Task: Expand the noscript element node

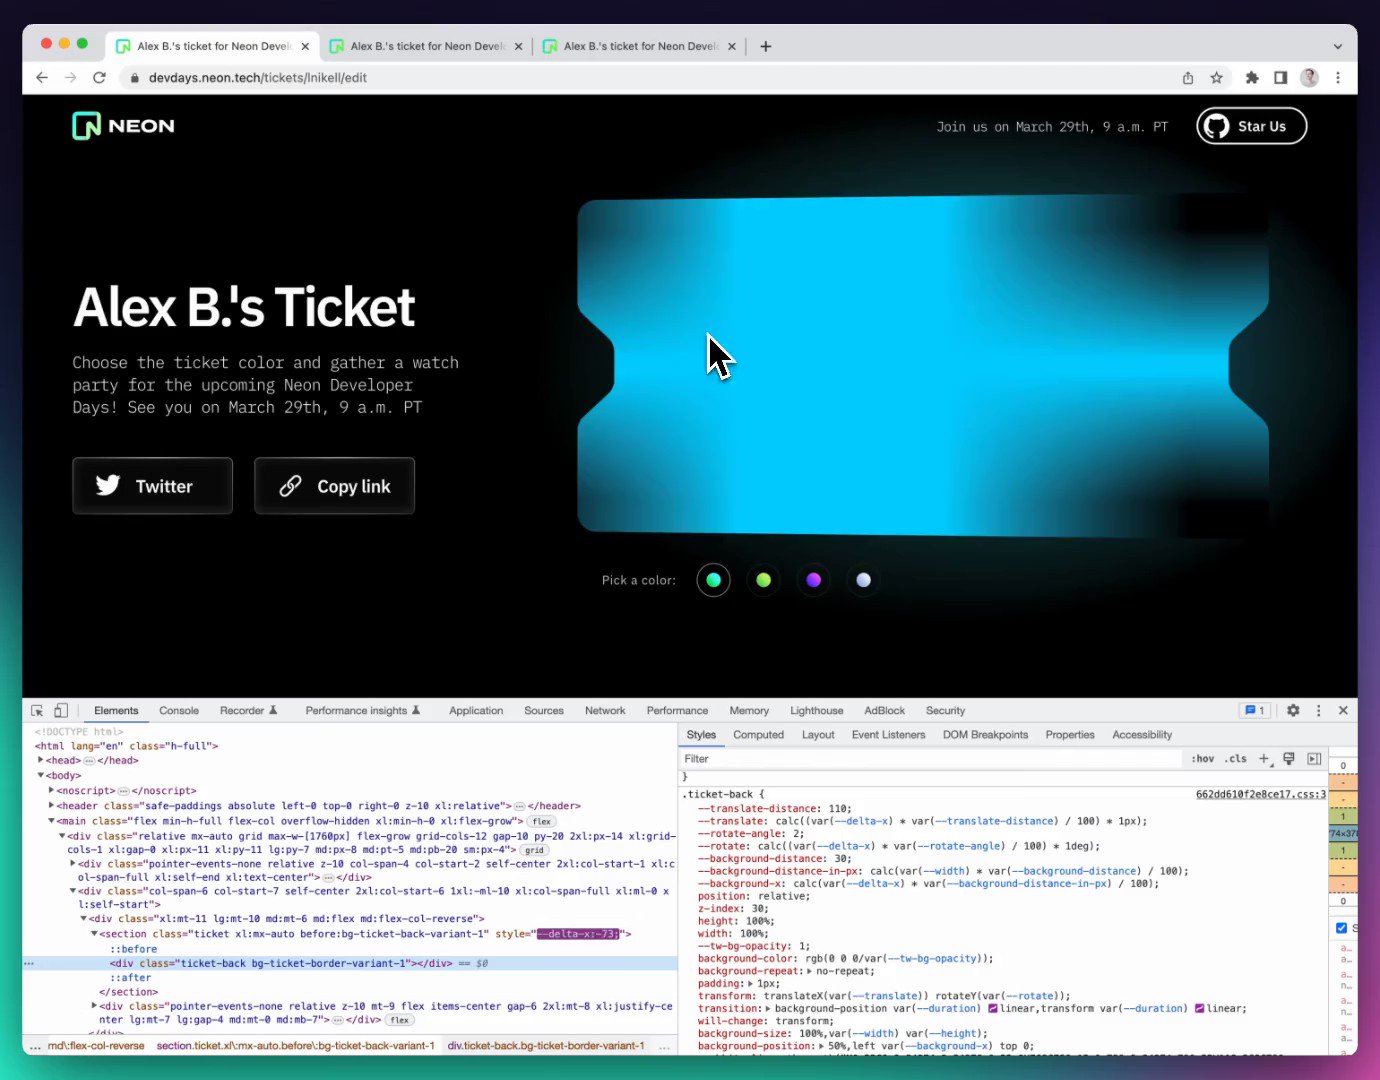Action: 51,790
